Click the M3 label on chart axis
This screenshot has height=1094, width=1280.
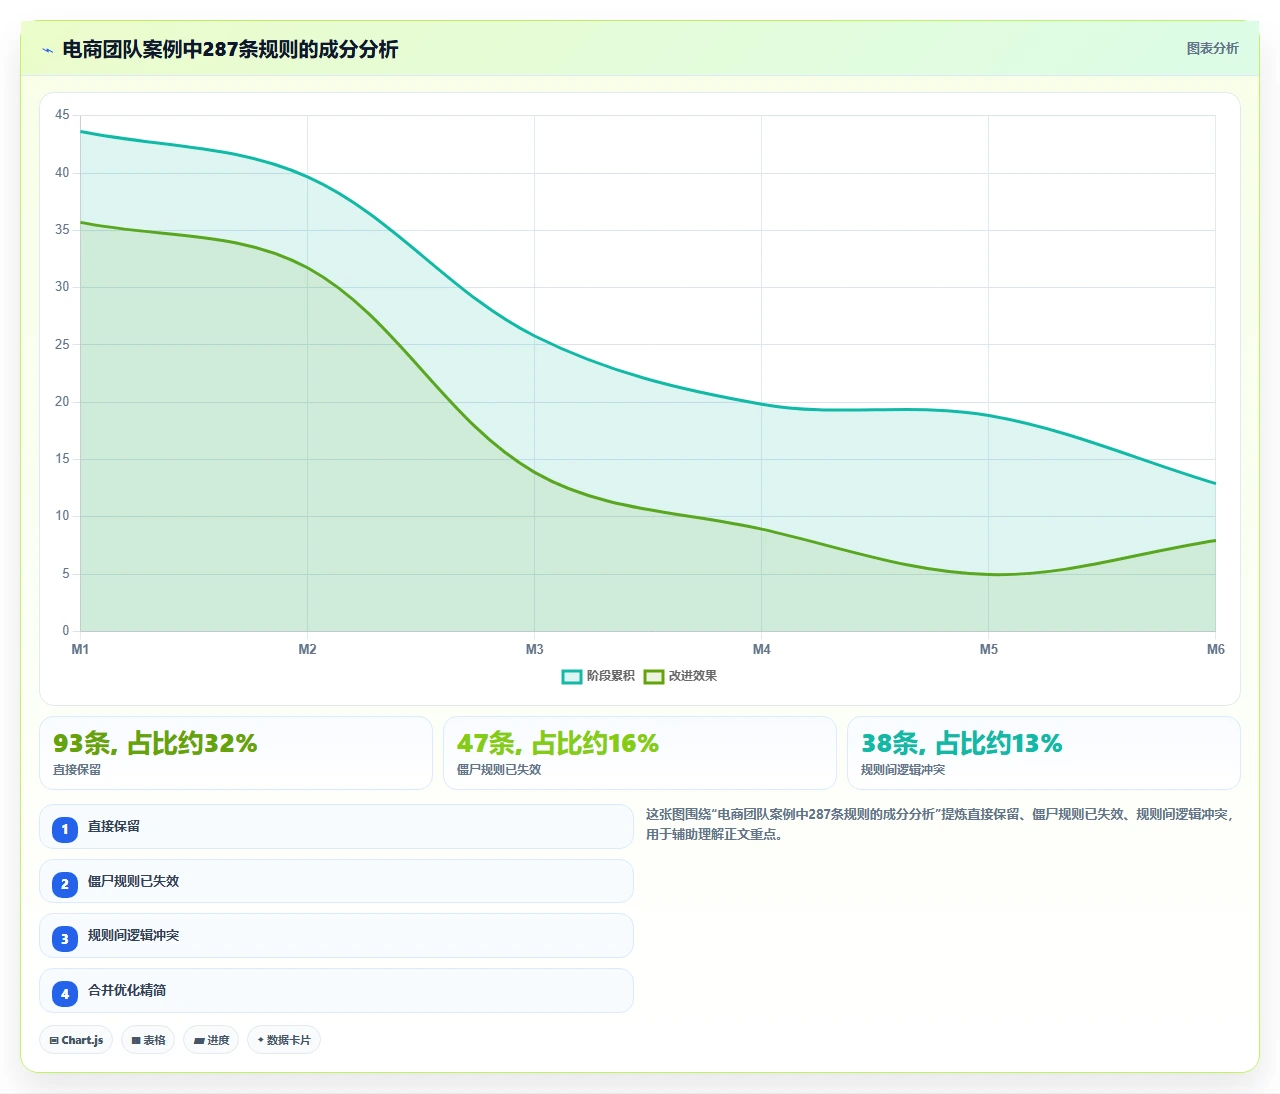pos(535,650)
